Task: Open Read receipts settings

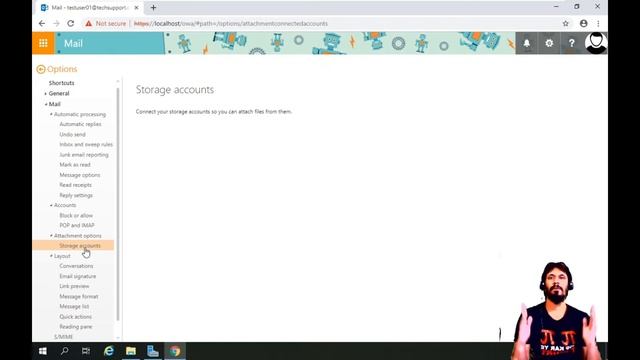Action: (76, 185)
